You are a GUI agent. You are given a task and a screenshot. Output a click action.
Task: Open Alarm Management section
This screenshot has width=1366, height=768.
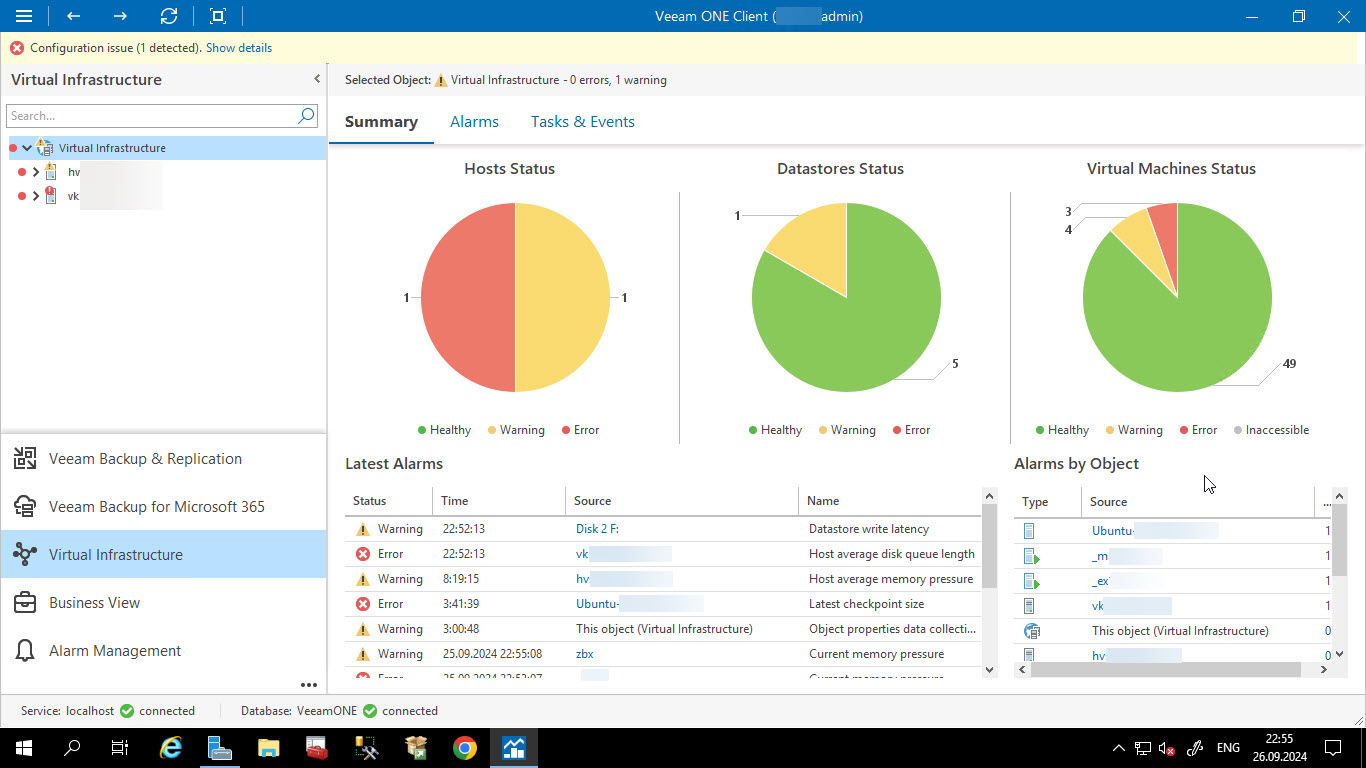pos(163,651)
